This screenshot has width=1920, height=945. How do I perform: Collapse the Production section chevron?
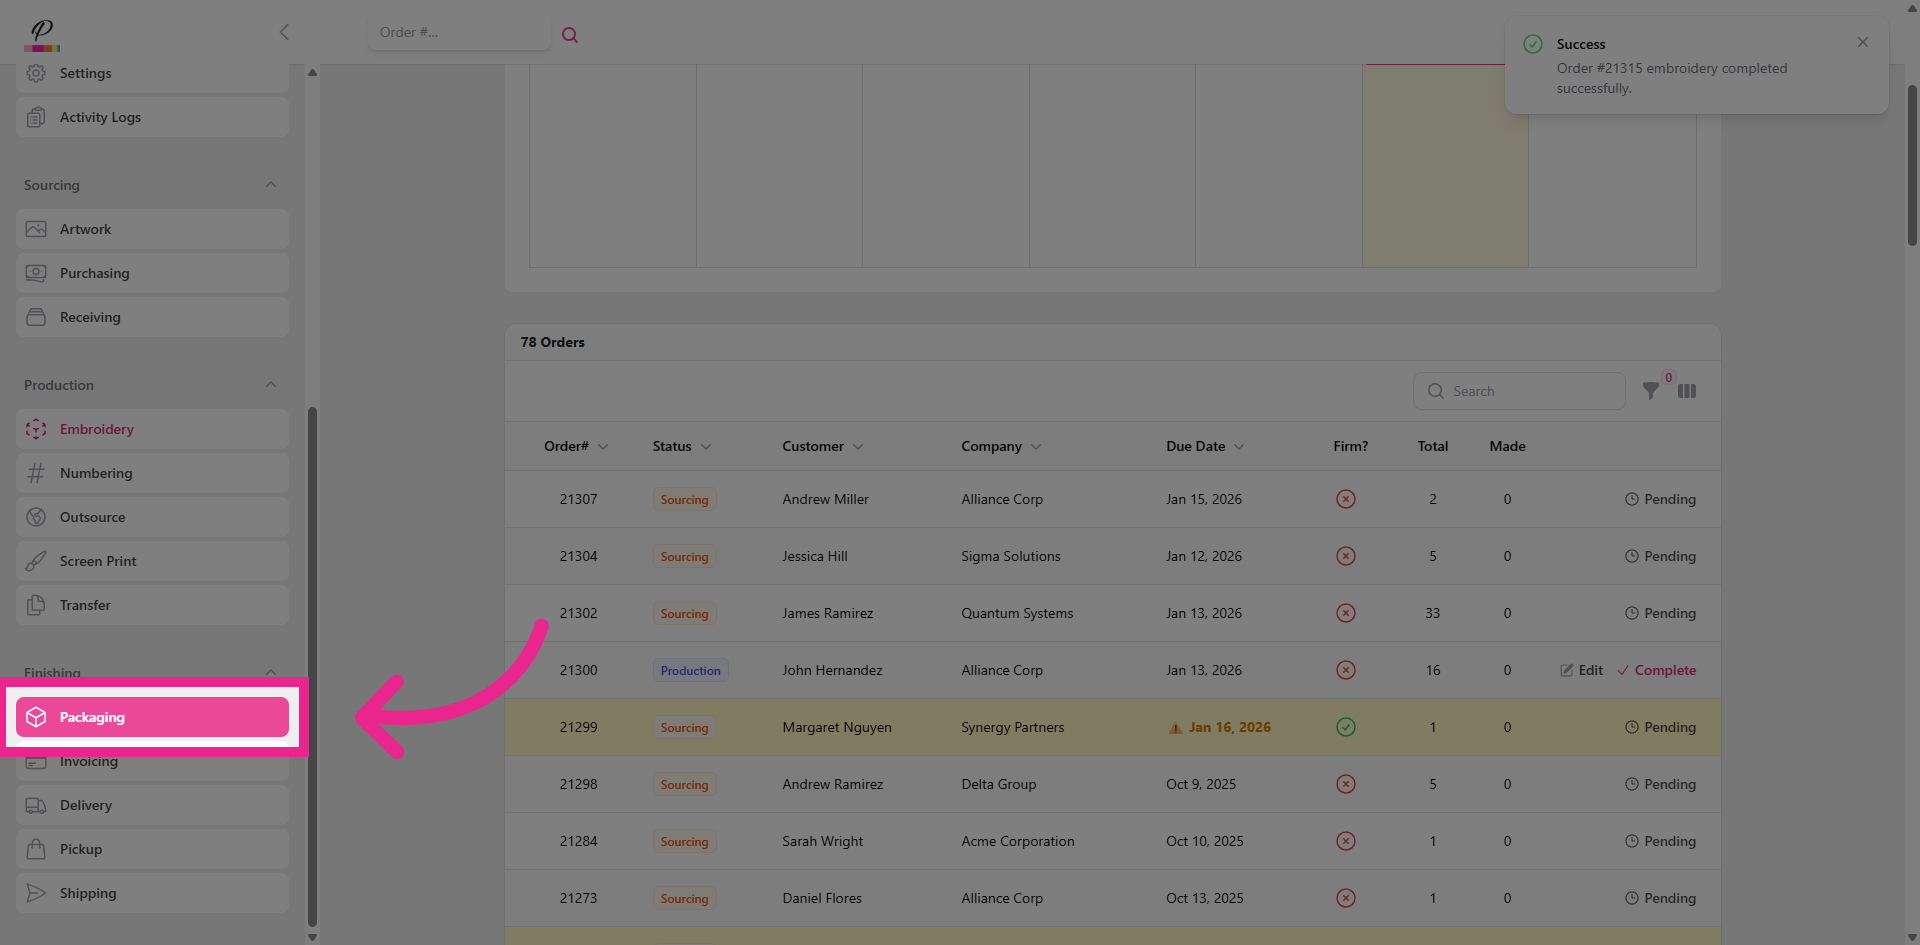point(271,385)
